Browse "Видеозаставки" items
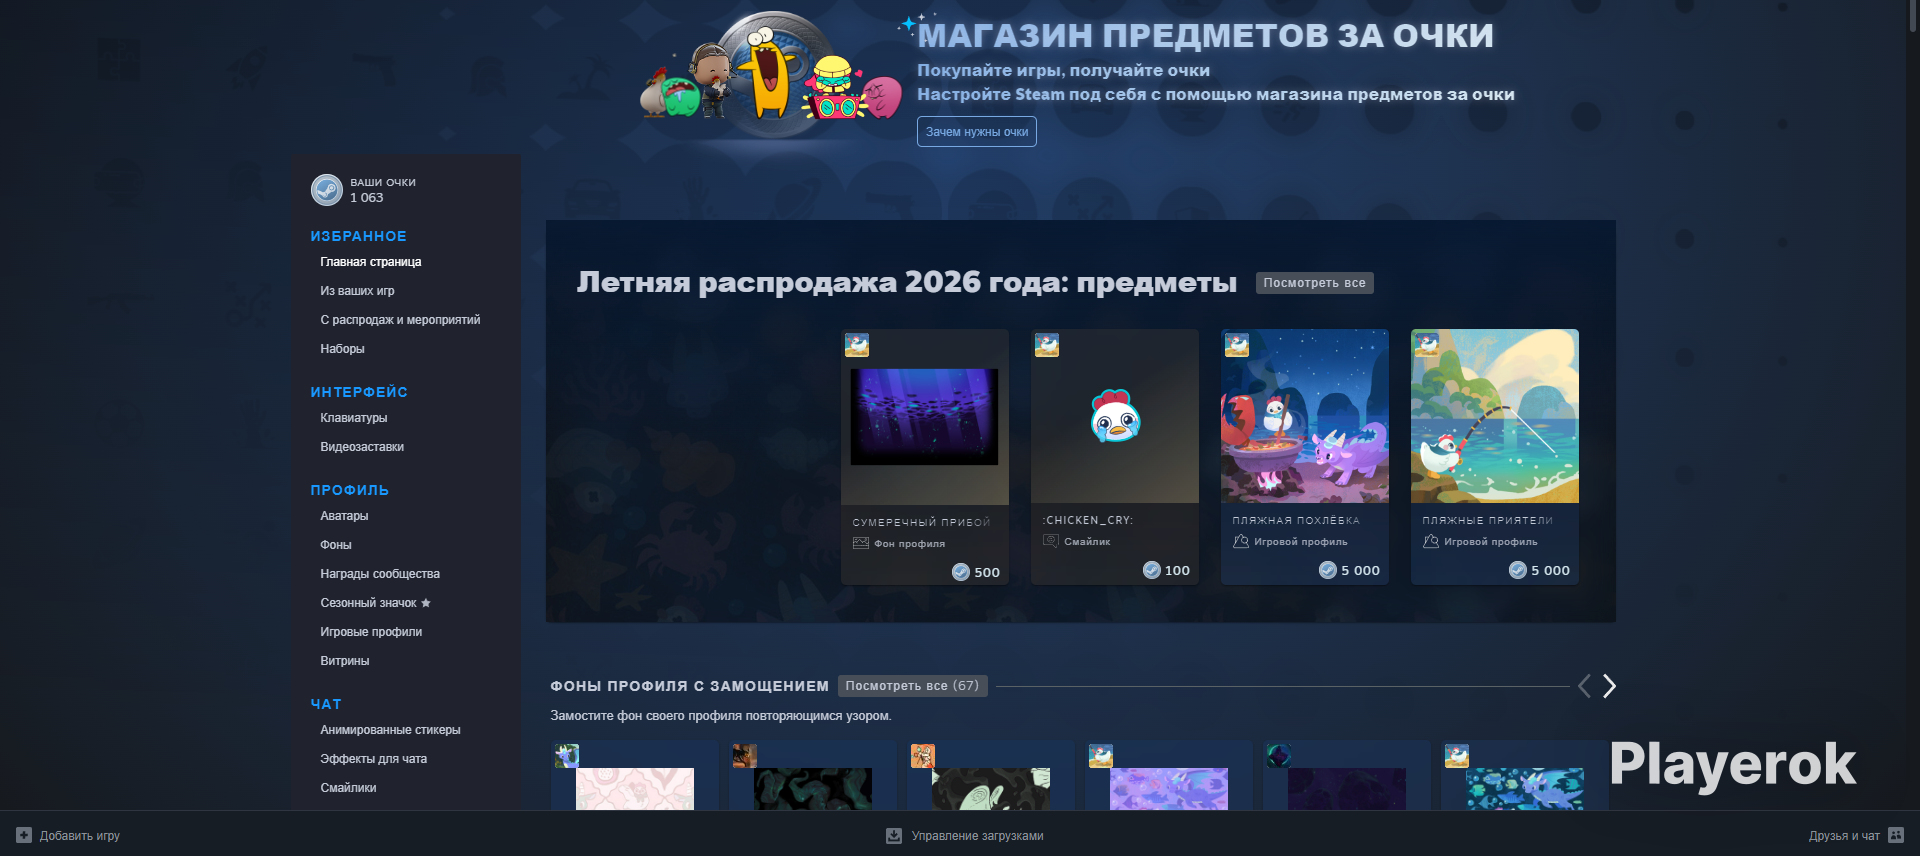The height and width of the screenshot is (856, 1920). coord(362,447)
